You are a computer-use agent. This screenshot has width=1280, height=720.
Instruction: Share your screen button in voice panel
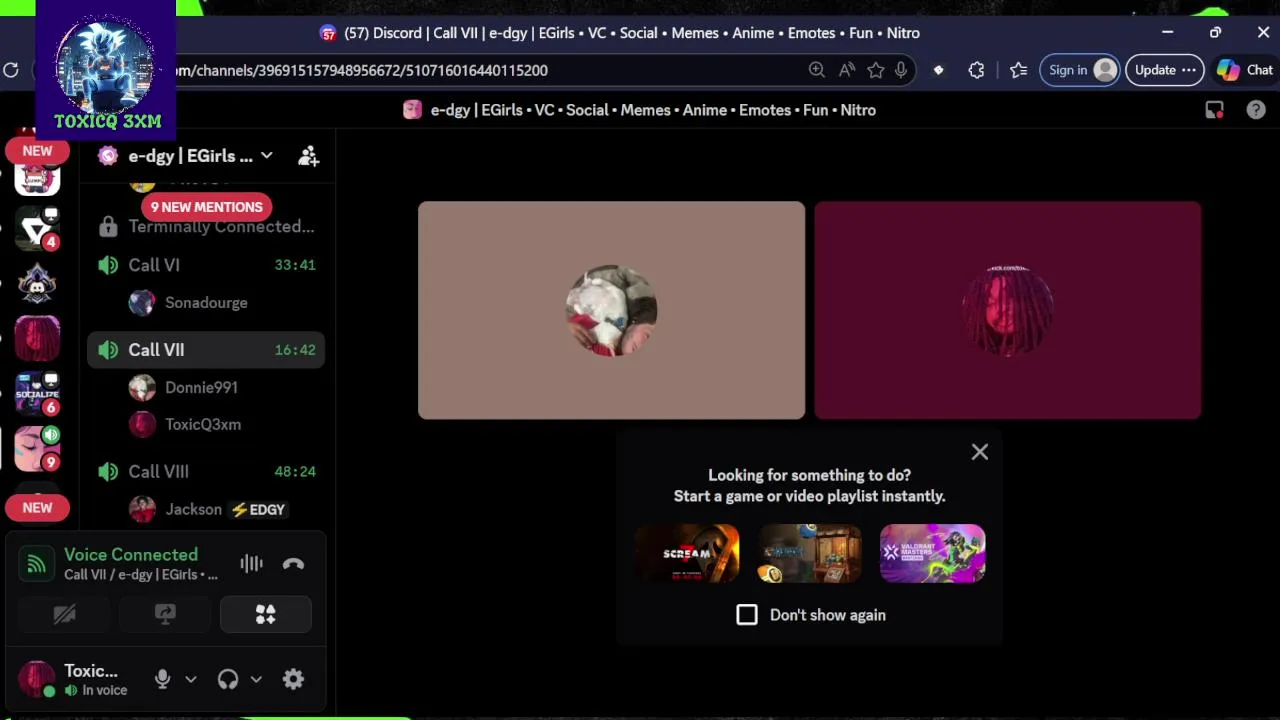pyautogui.click(x=165, y=614)
